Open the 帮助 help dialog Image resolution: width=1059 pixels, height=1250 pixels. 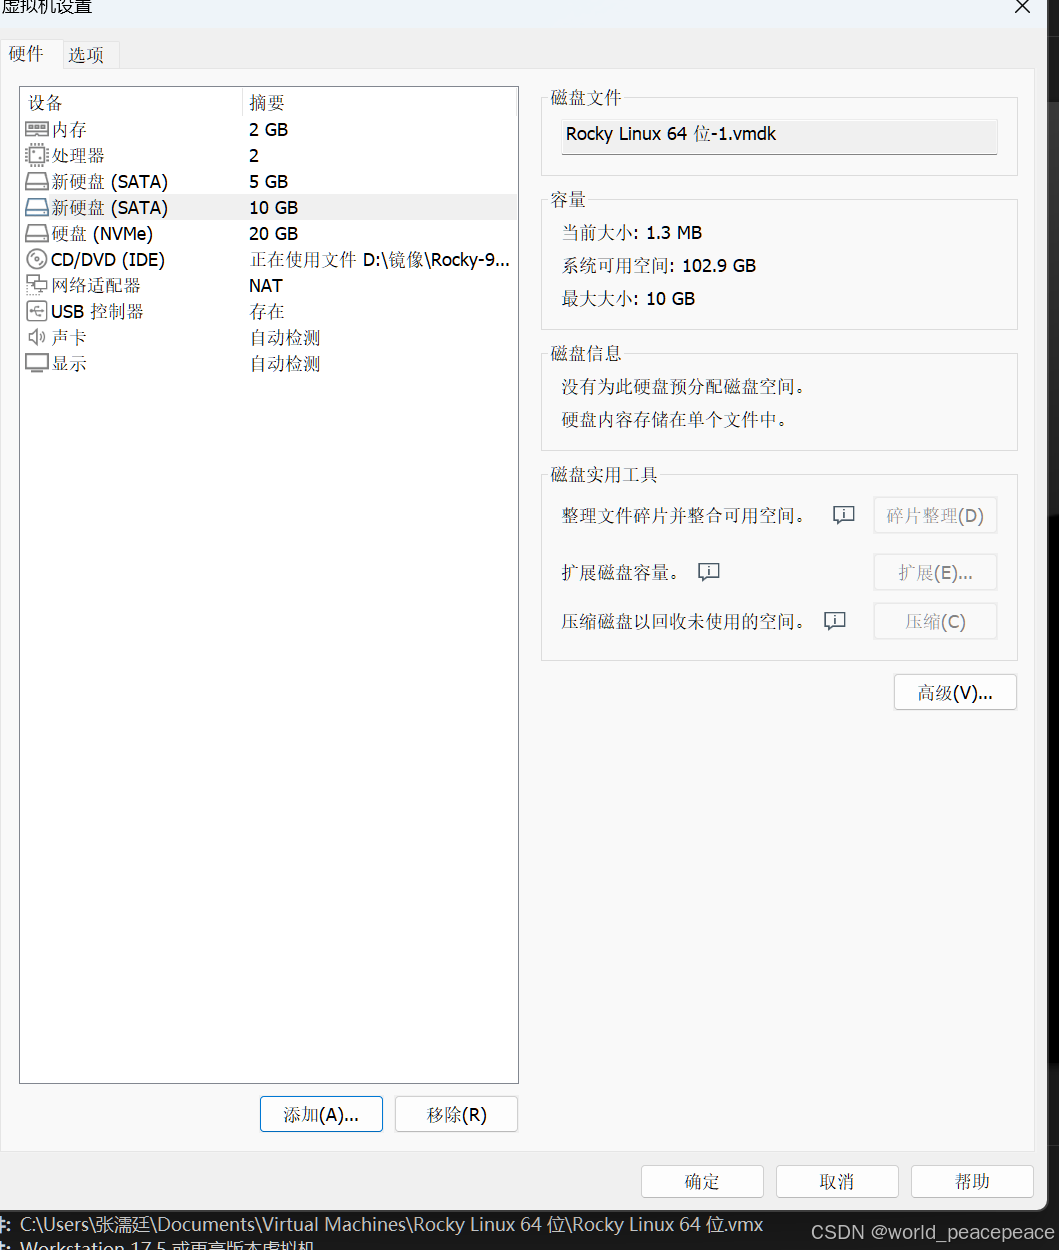pyautogui.click(x=971, y=1181)
